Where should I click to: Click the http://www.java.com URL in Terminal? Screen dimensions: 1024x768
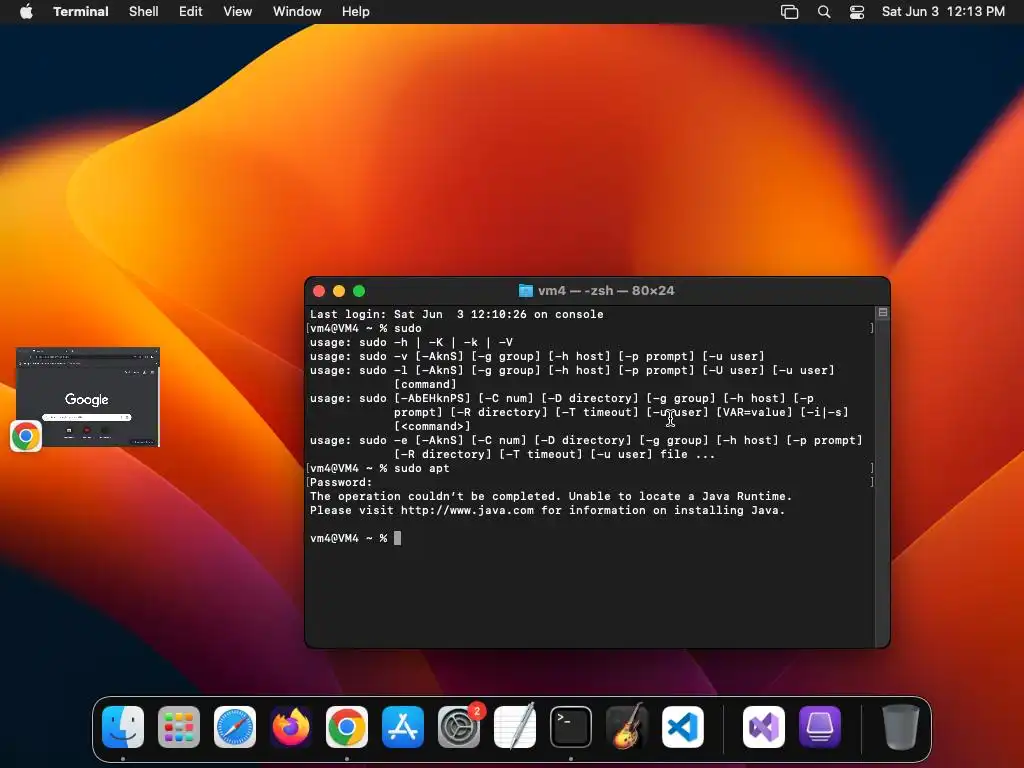click(x=468, y=510)
